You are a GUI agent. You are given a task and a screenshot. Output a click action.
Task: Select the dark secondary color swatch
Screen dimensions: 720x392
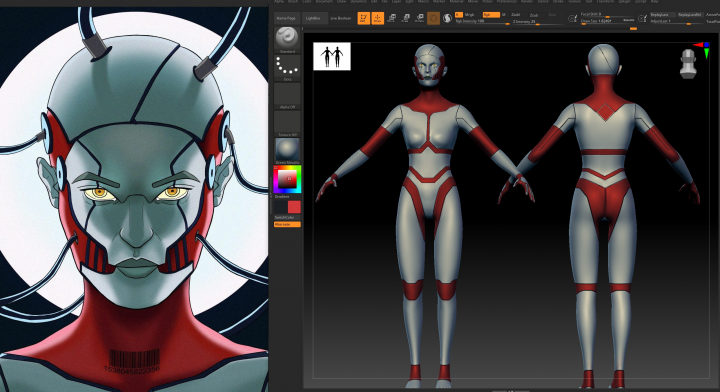[x=281, y=207]
